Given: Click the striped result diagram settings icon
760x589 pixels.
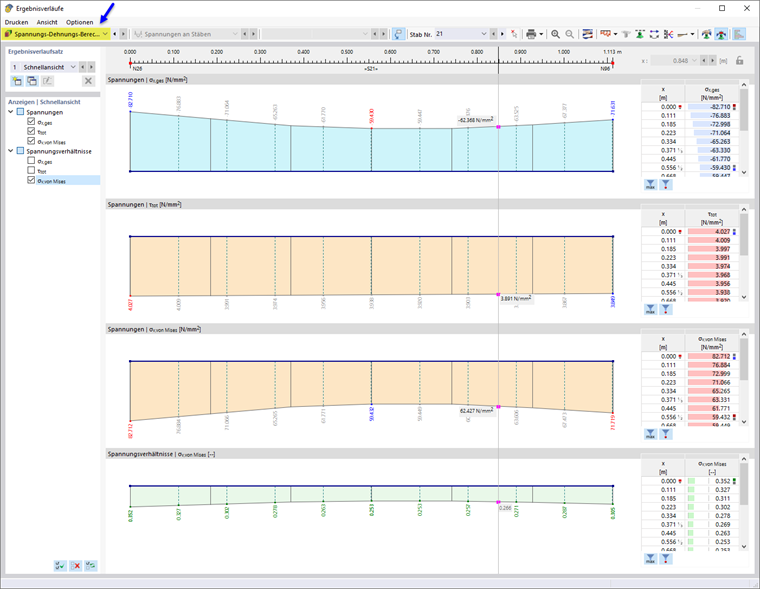Looking at the screenshot, I should [x=587, y=34].
